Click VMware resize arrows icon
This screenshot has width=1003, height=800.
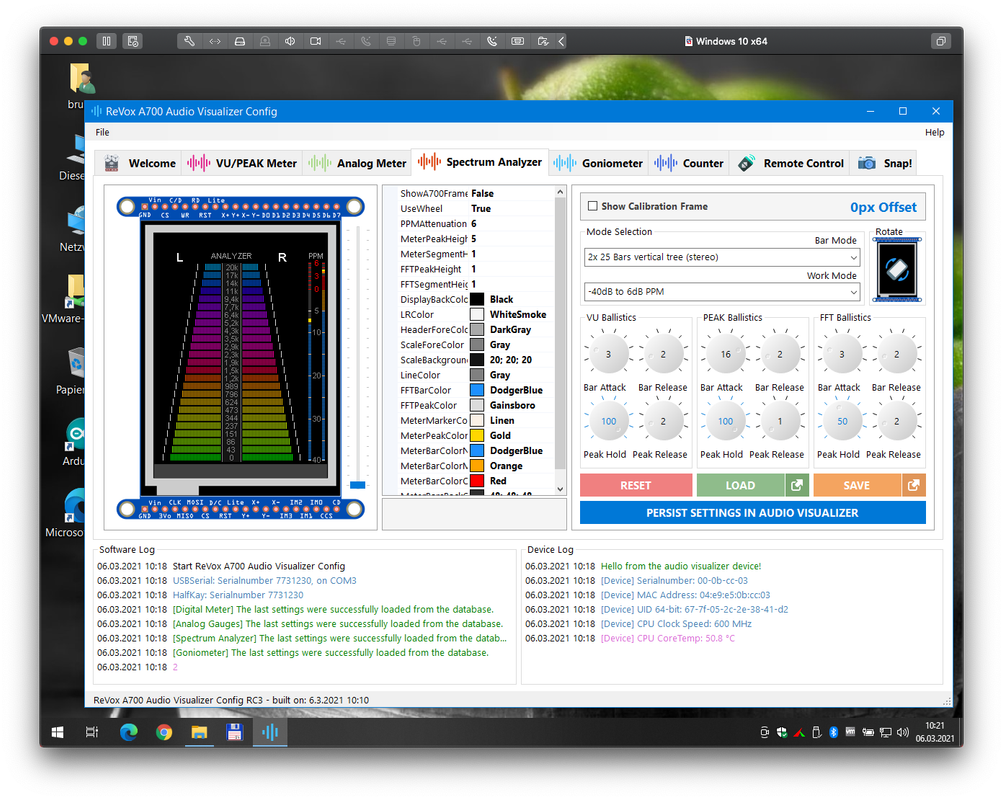point(215,41)
